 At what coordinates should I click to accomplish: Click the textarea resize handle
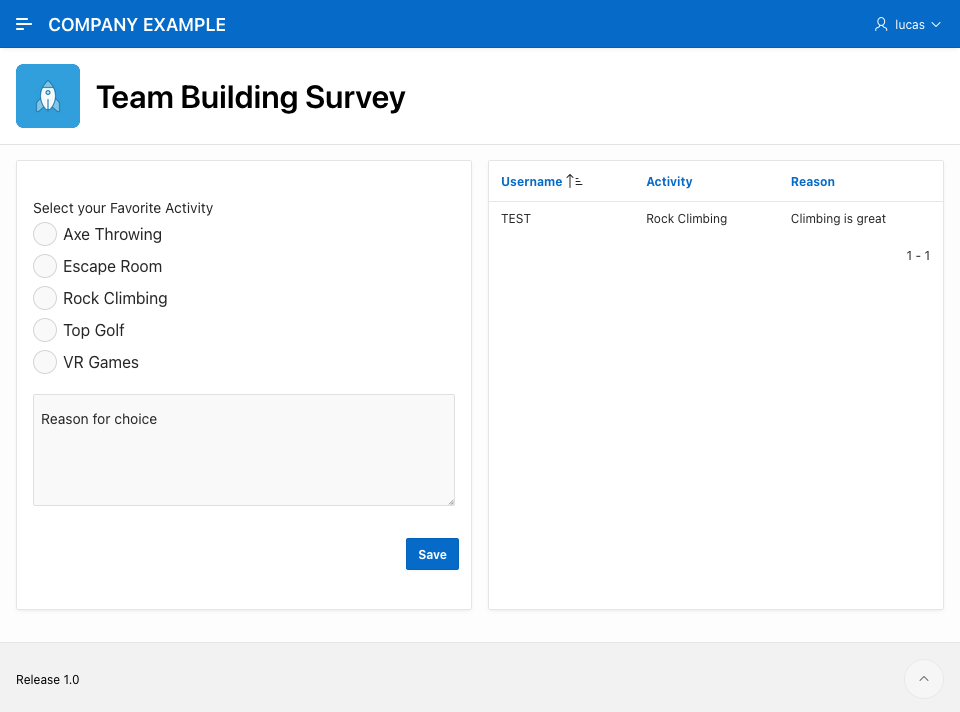pyautogui.click(x=451, y=500)
